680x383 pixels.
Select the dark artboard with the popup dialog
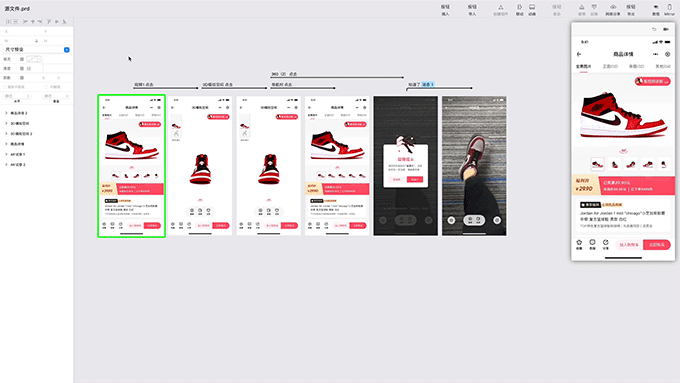pyautogui.click(x=405, y=166)
